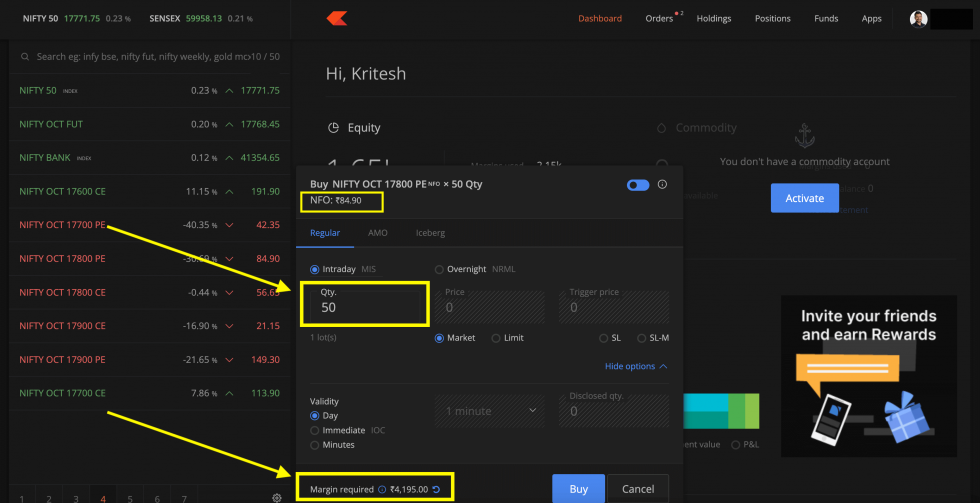Switch to watchlist page 2
This screenshot has height=503, width=980.
(x=49, y=498)
